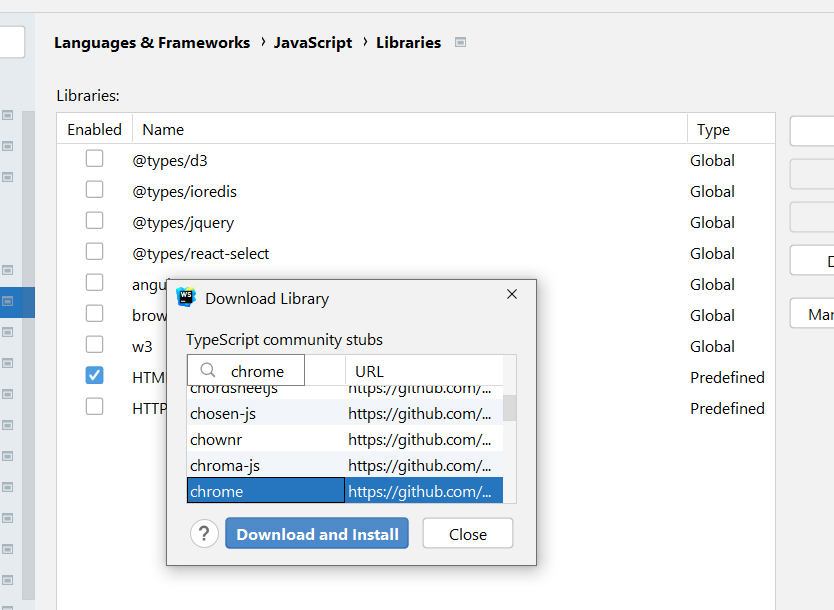Click the URL column header in stubs table
Viewport: 834px width, 610px height.
coord(424,371)
